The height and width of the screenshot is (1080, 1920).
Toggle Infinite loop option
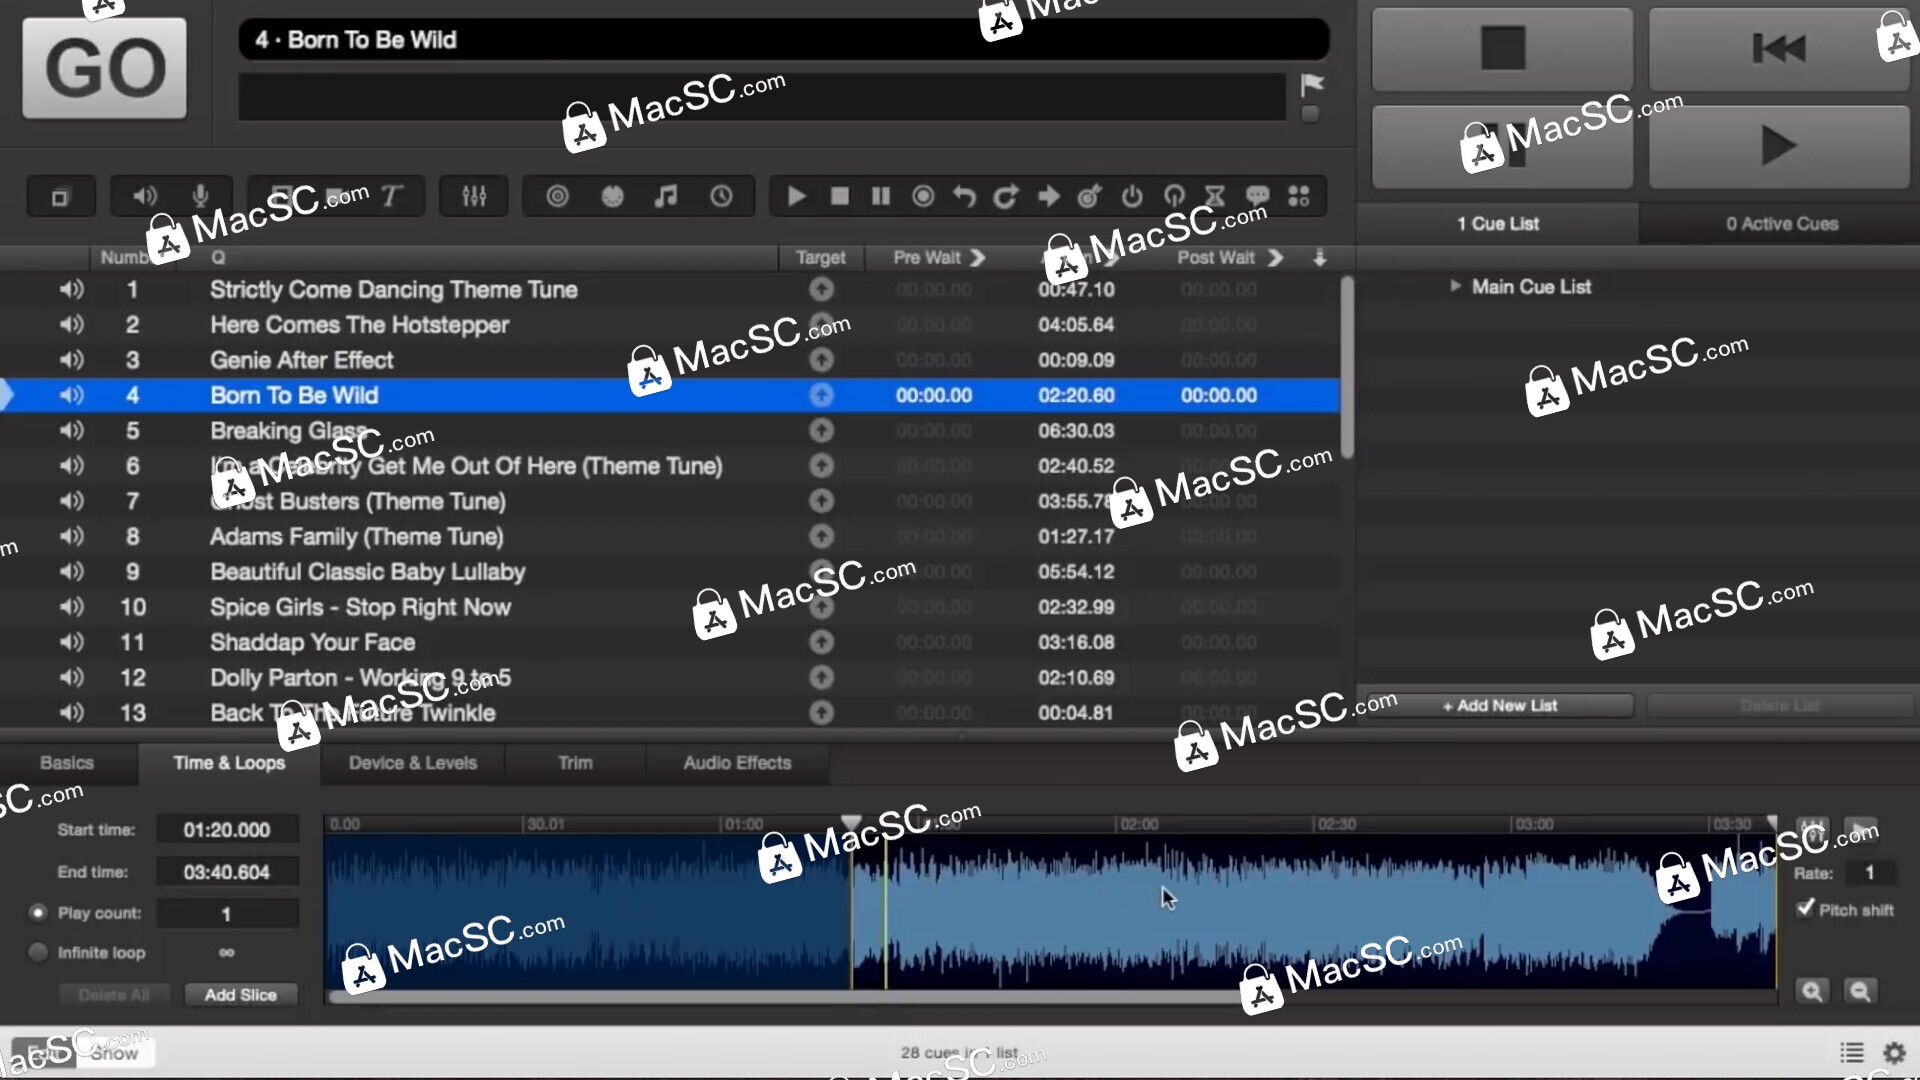(38, 952)
